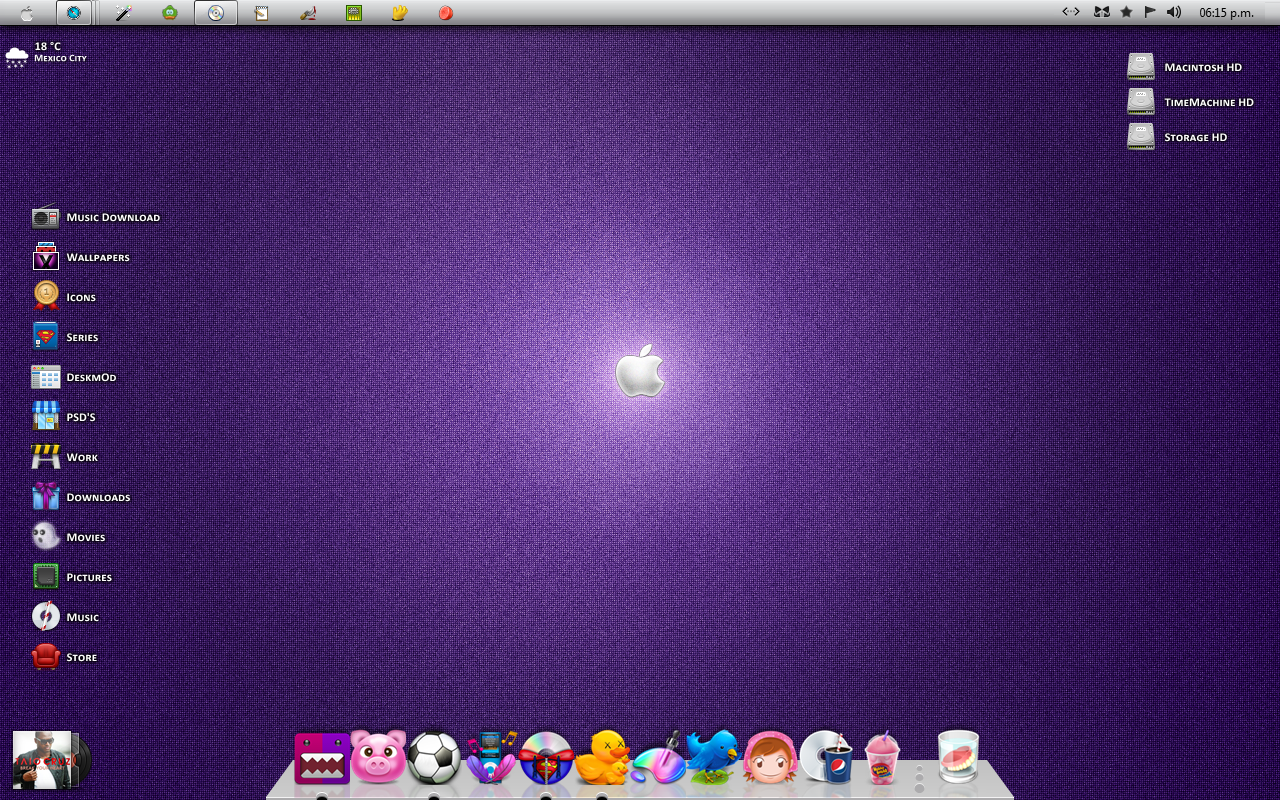Click the red ball icon in the top bar

pyautogui.click(x=446, y=13)
